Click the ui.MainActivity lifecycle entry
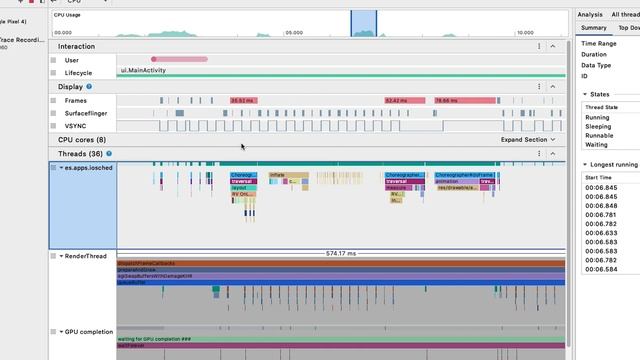 tap(143, 70)
